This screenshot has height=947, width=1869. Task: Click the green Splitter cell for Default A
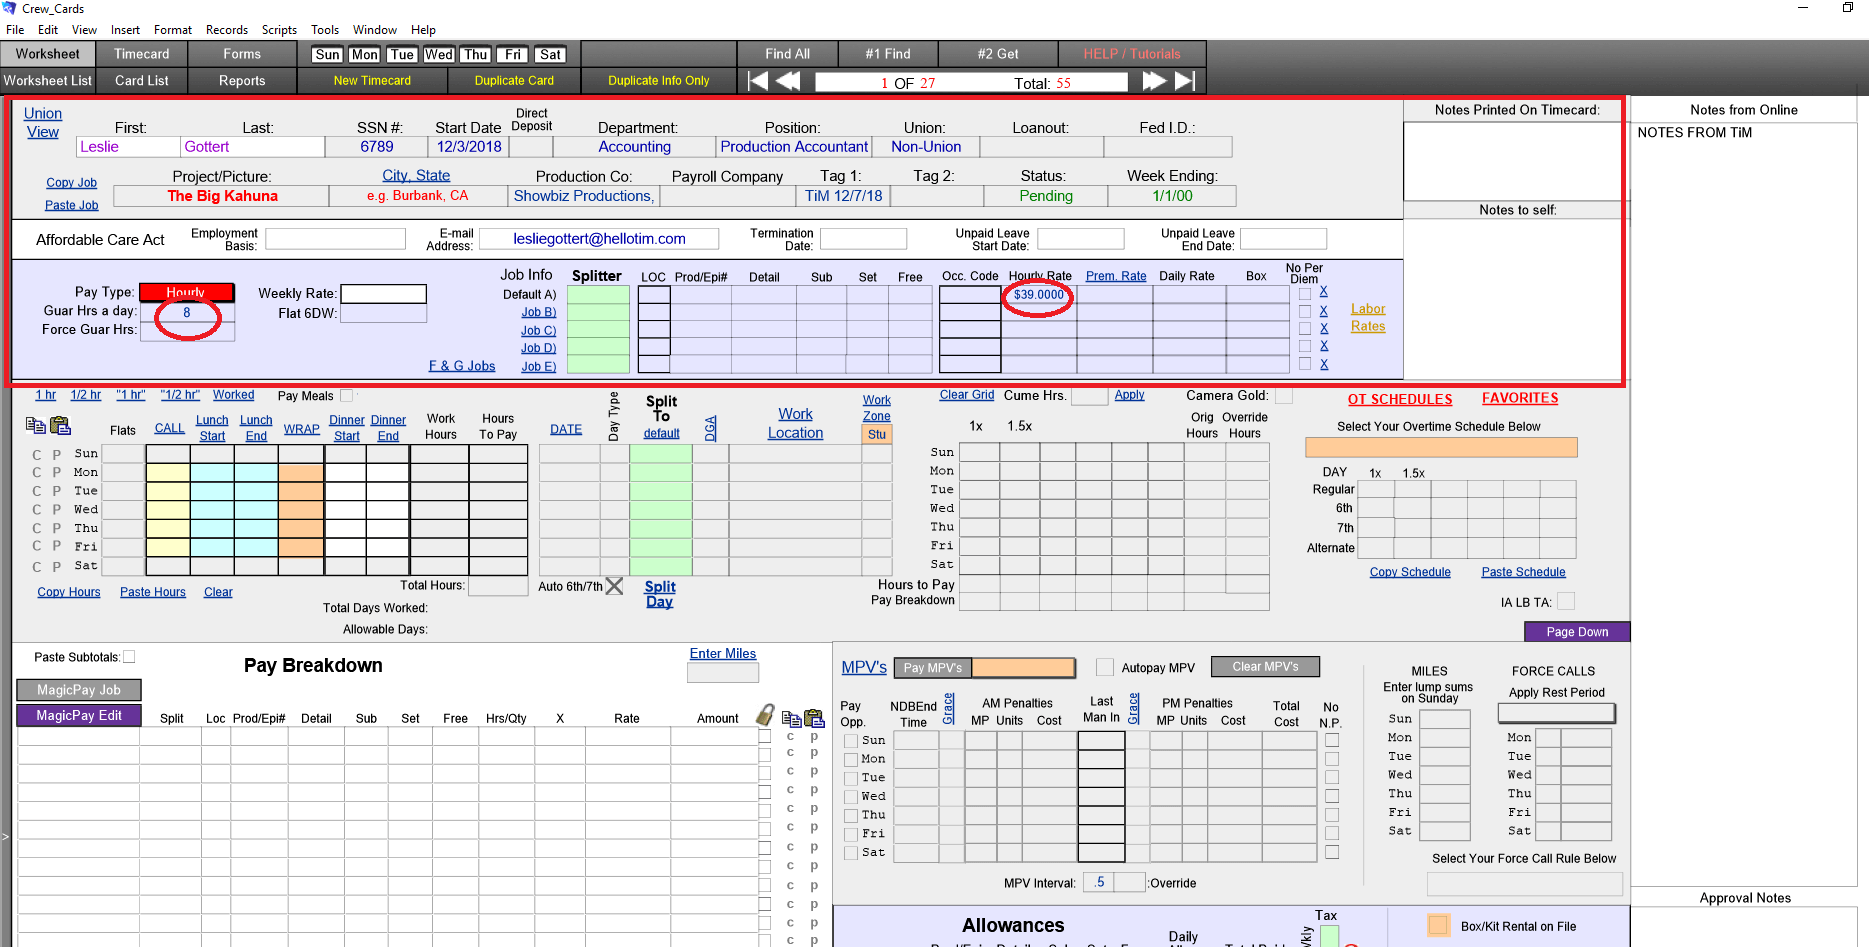point(598,294)
